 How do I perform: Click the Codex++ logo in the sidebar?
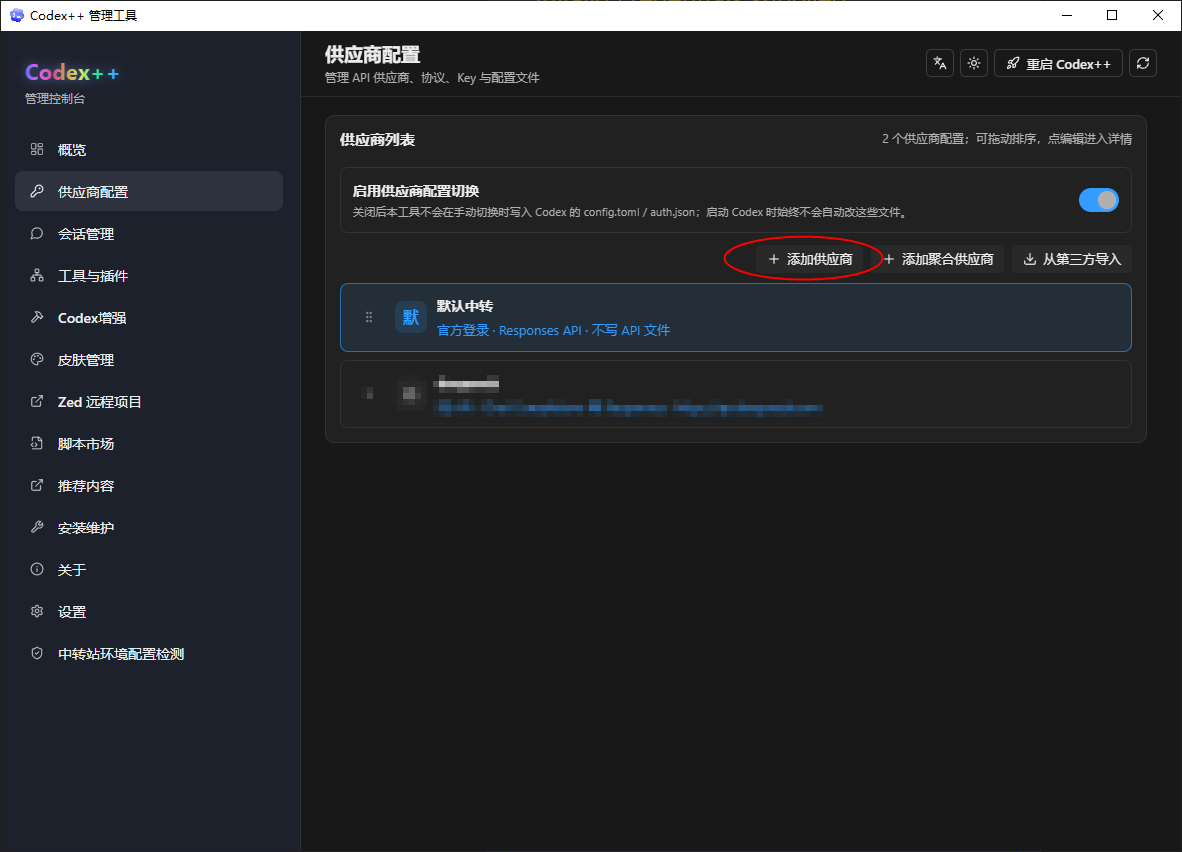pyautogui.click(x=72, y=72)
